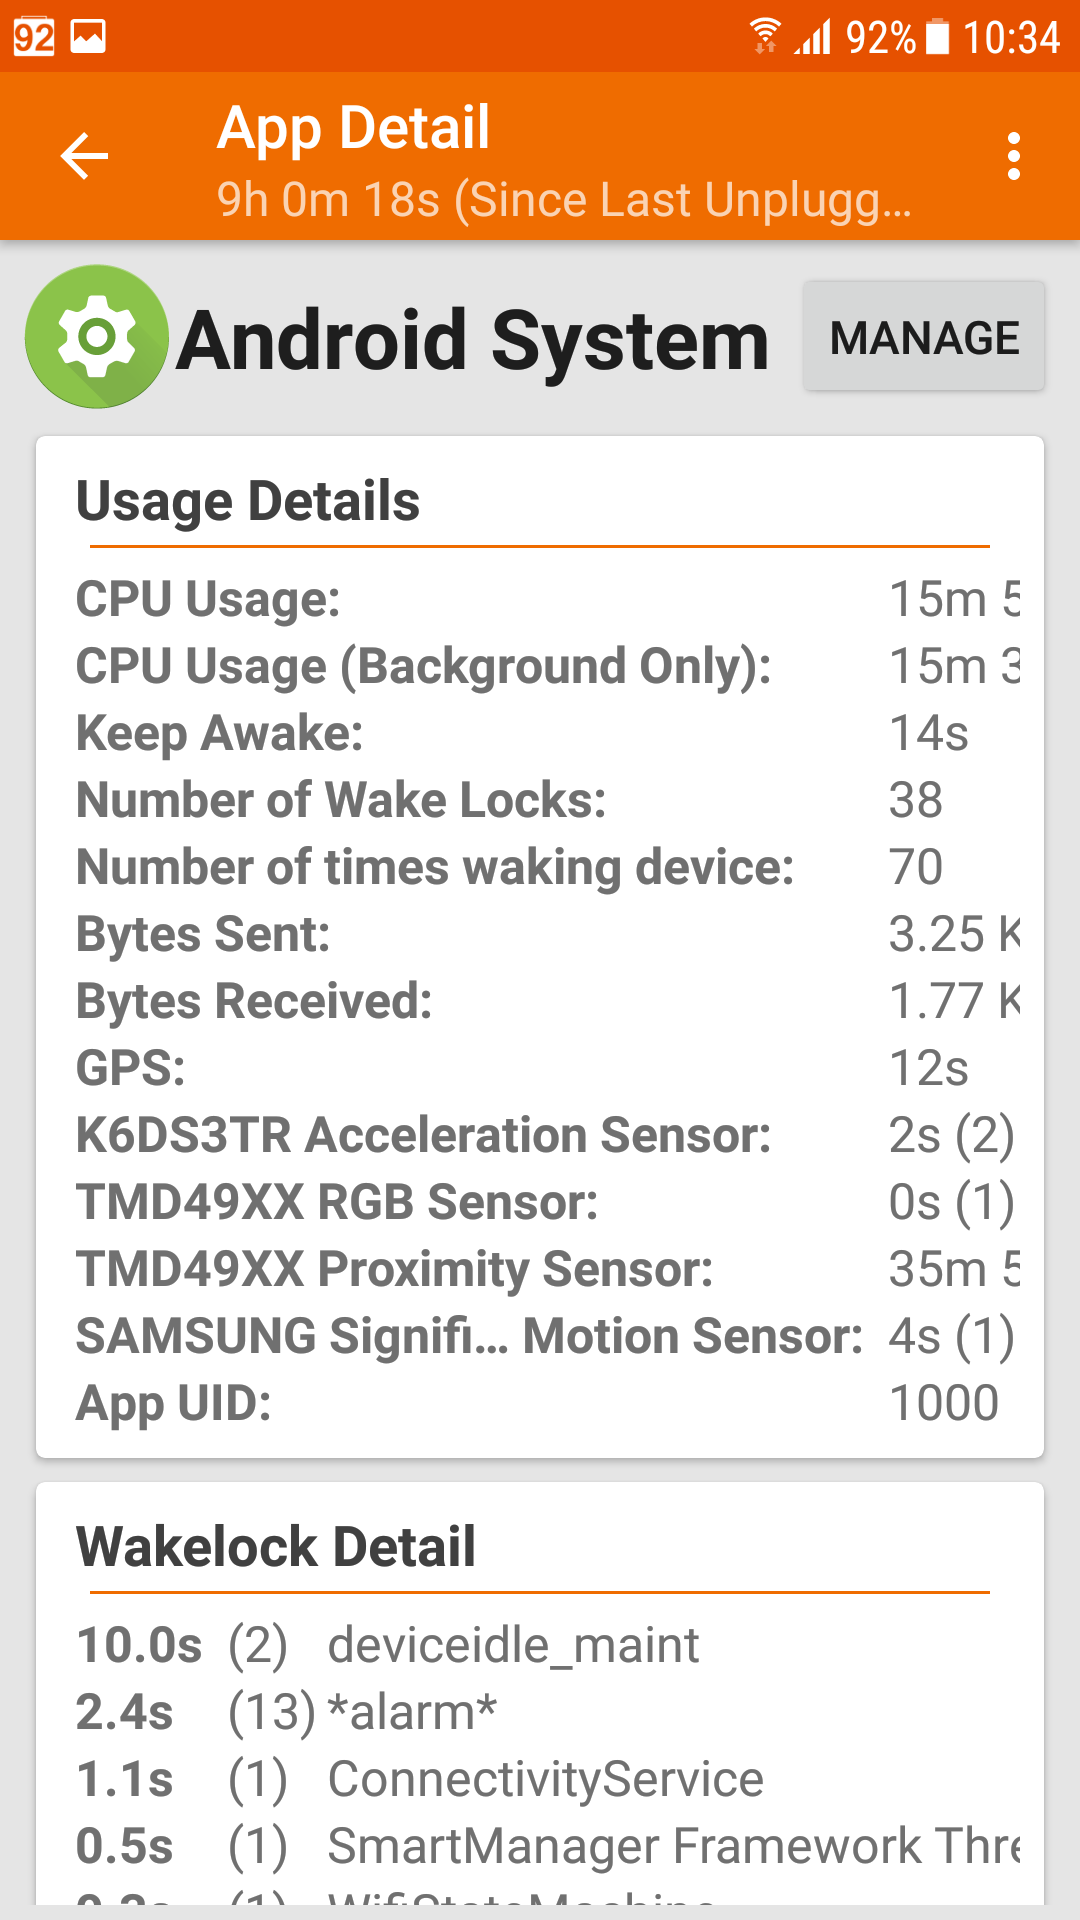Tap the Android System app name
Viewport: 1080px width, 1920px height.
(x=472, y=341)
